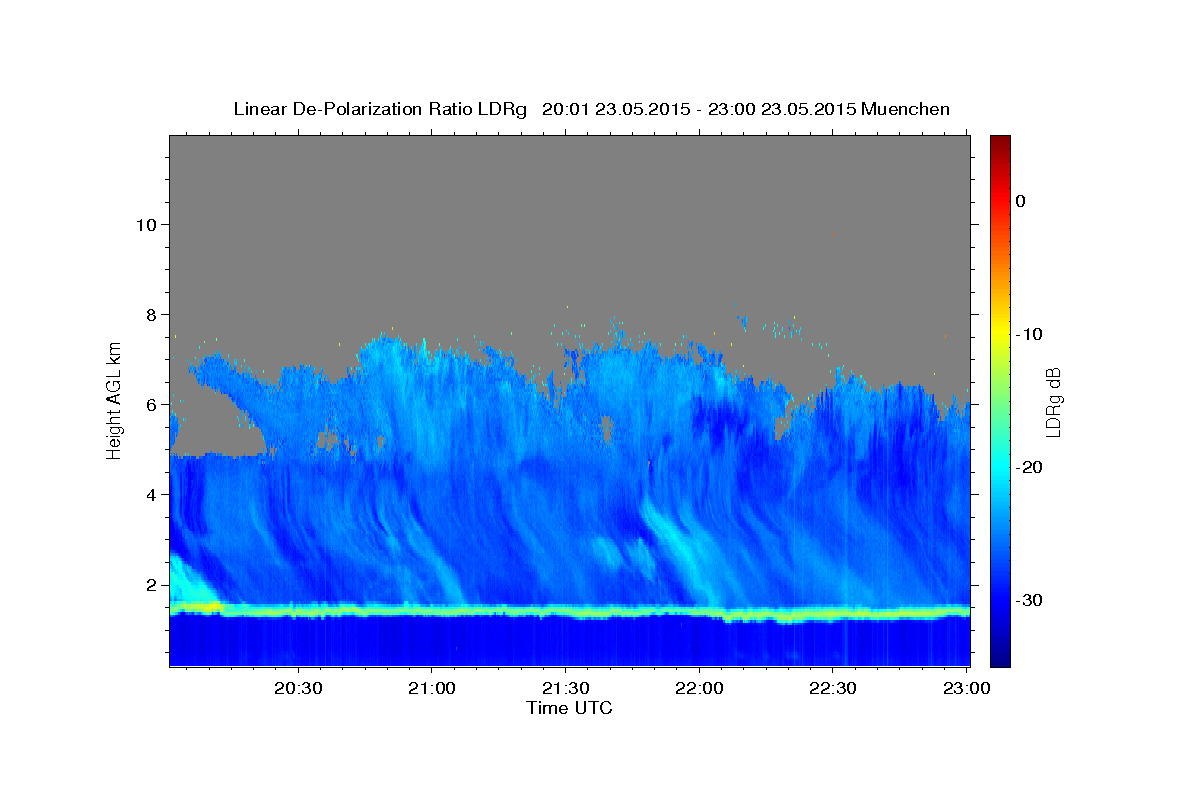Click the height tick label 10
The width and height of the screenshot is (1200, 800).
149,224
